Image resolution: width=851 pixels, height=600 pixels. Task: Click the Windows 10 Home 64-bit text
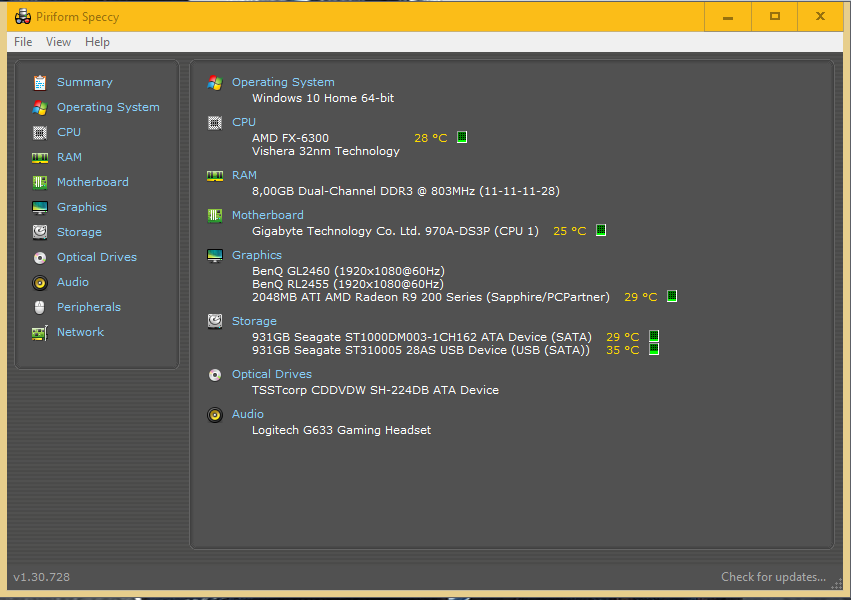pos(323,98)
